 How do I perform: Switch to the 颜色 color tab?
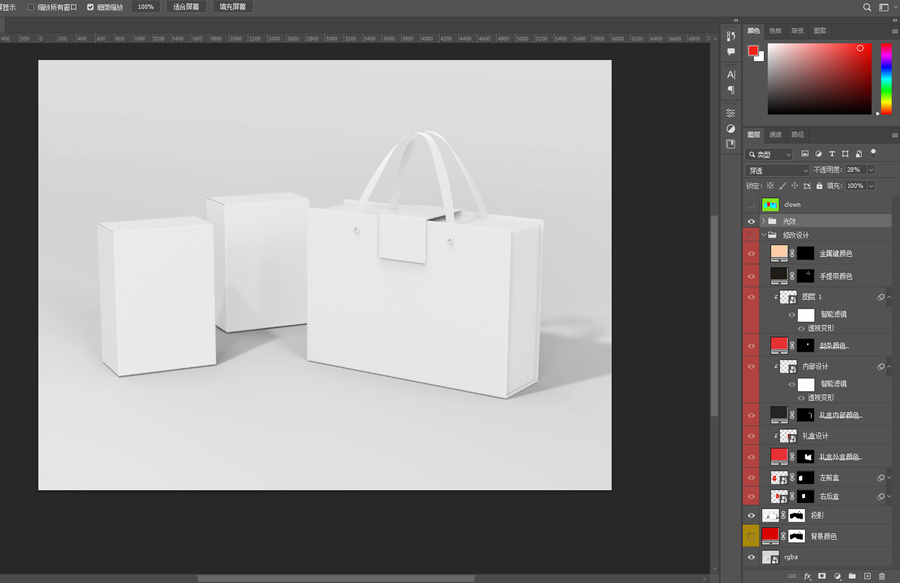754,30
